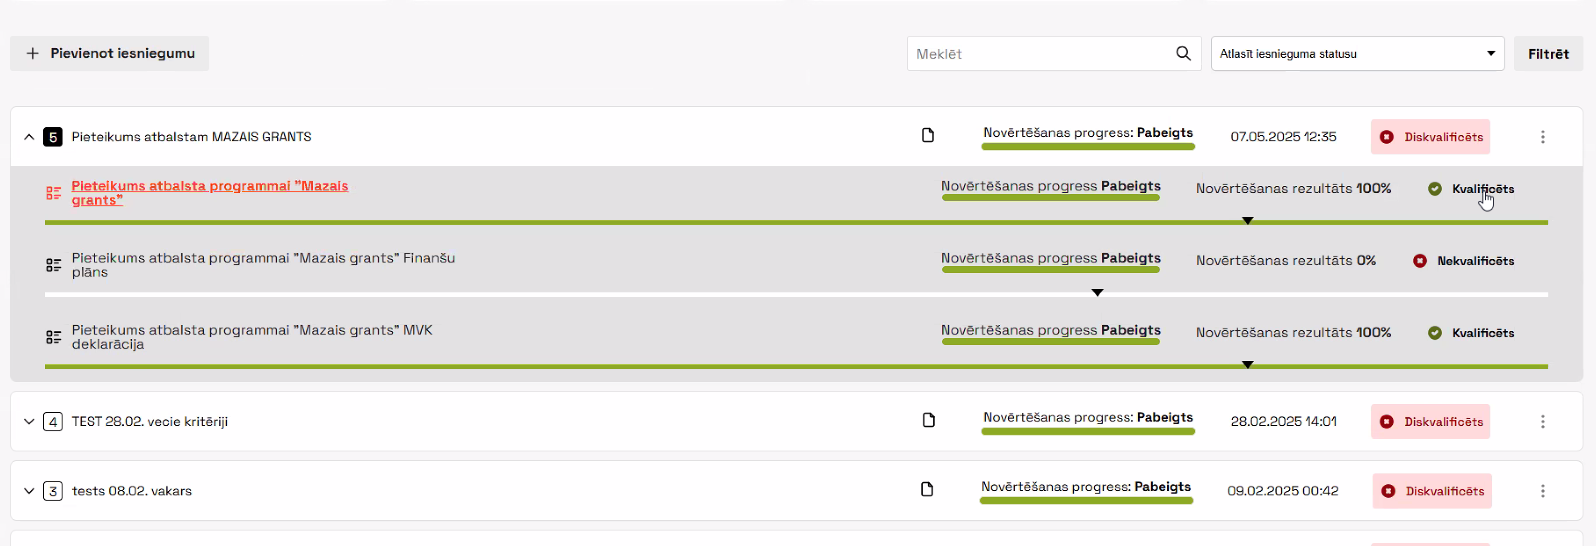The height and width of the screenshot is (546, 1596).
Task: Click form icon beside MVK deklarācija entry
Action: 54,337
